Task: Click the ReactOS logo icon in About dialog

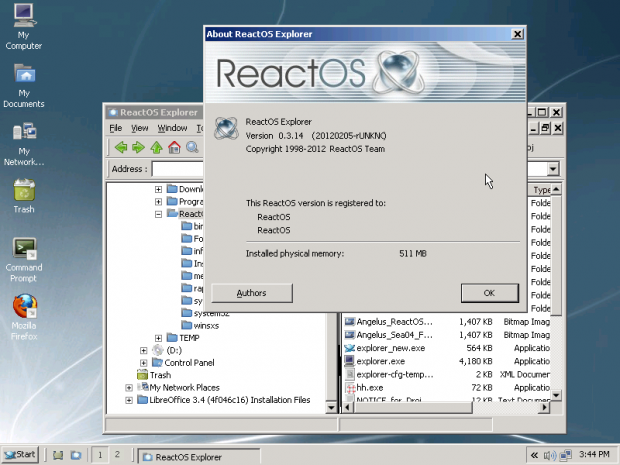Action: 226,128
